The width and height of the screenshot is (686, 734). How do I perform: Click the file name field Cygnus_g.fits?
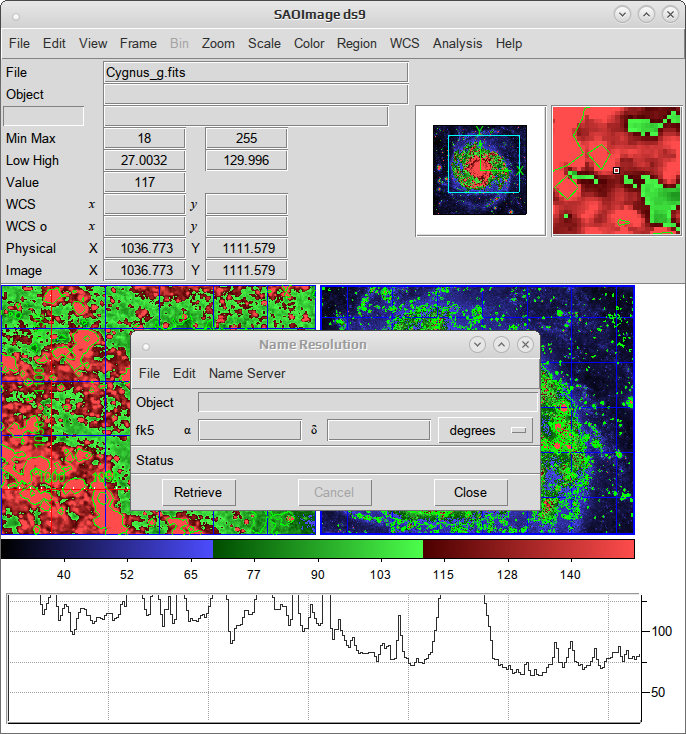(256, 73)
